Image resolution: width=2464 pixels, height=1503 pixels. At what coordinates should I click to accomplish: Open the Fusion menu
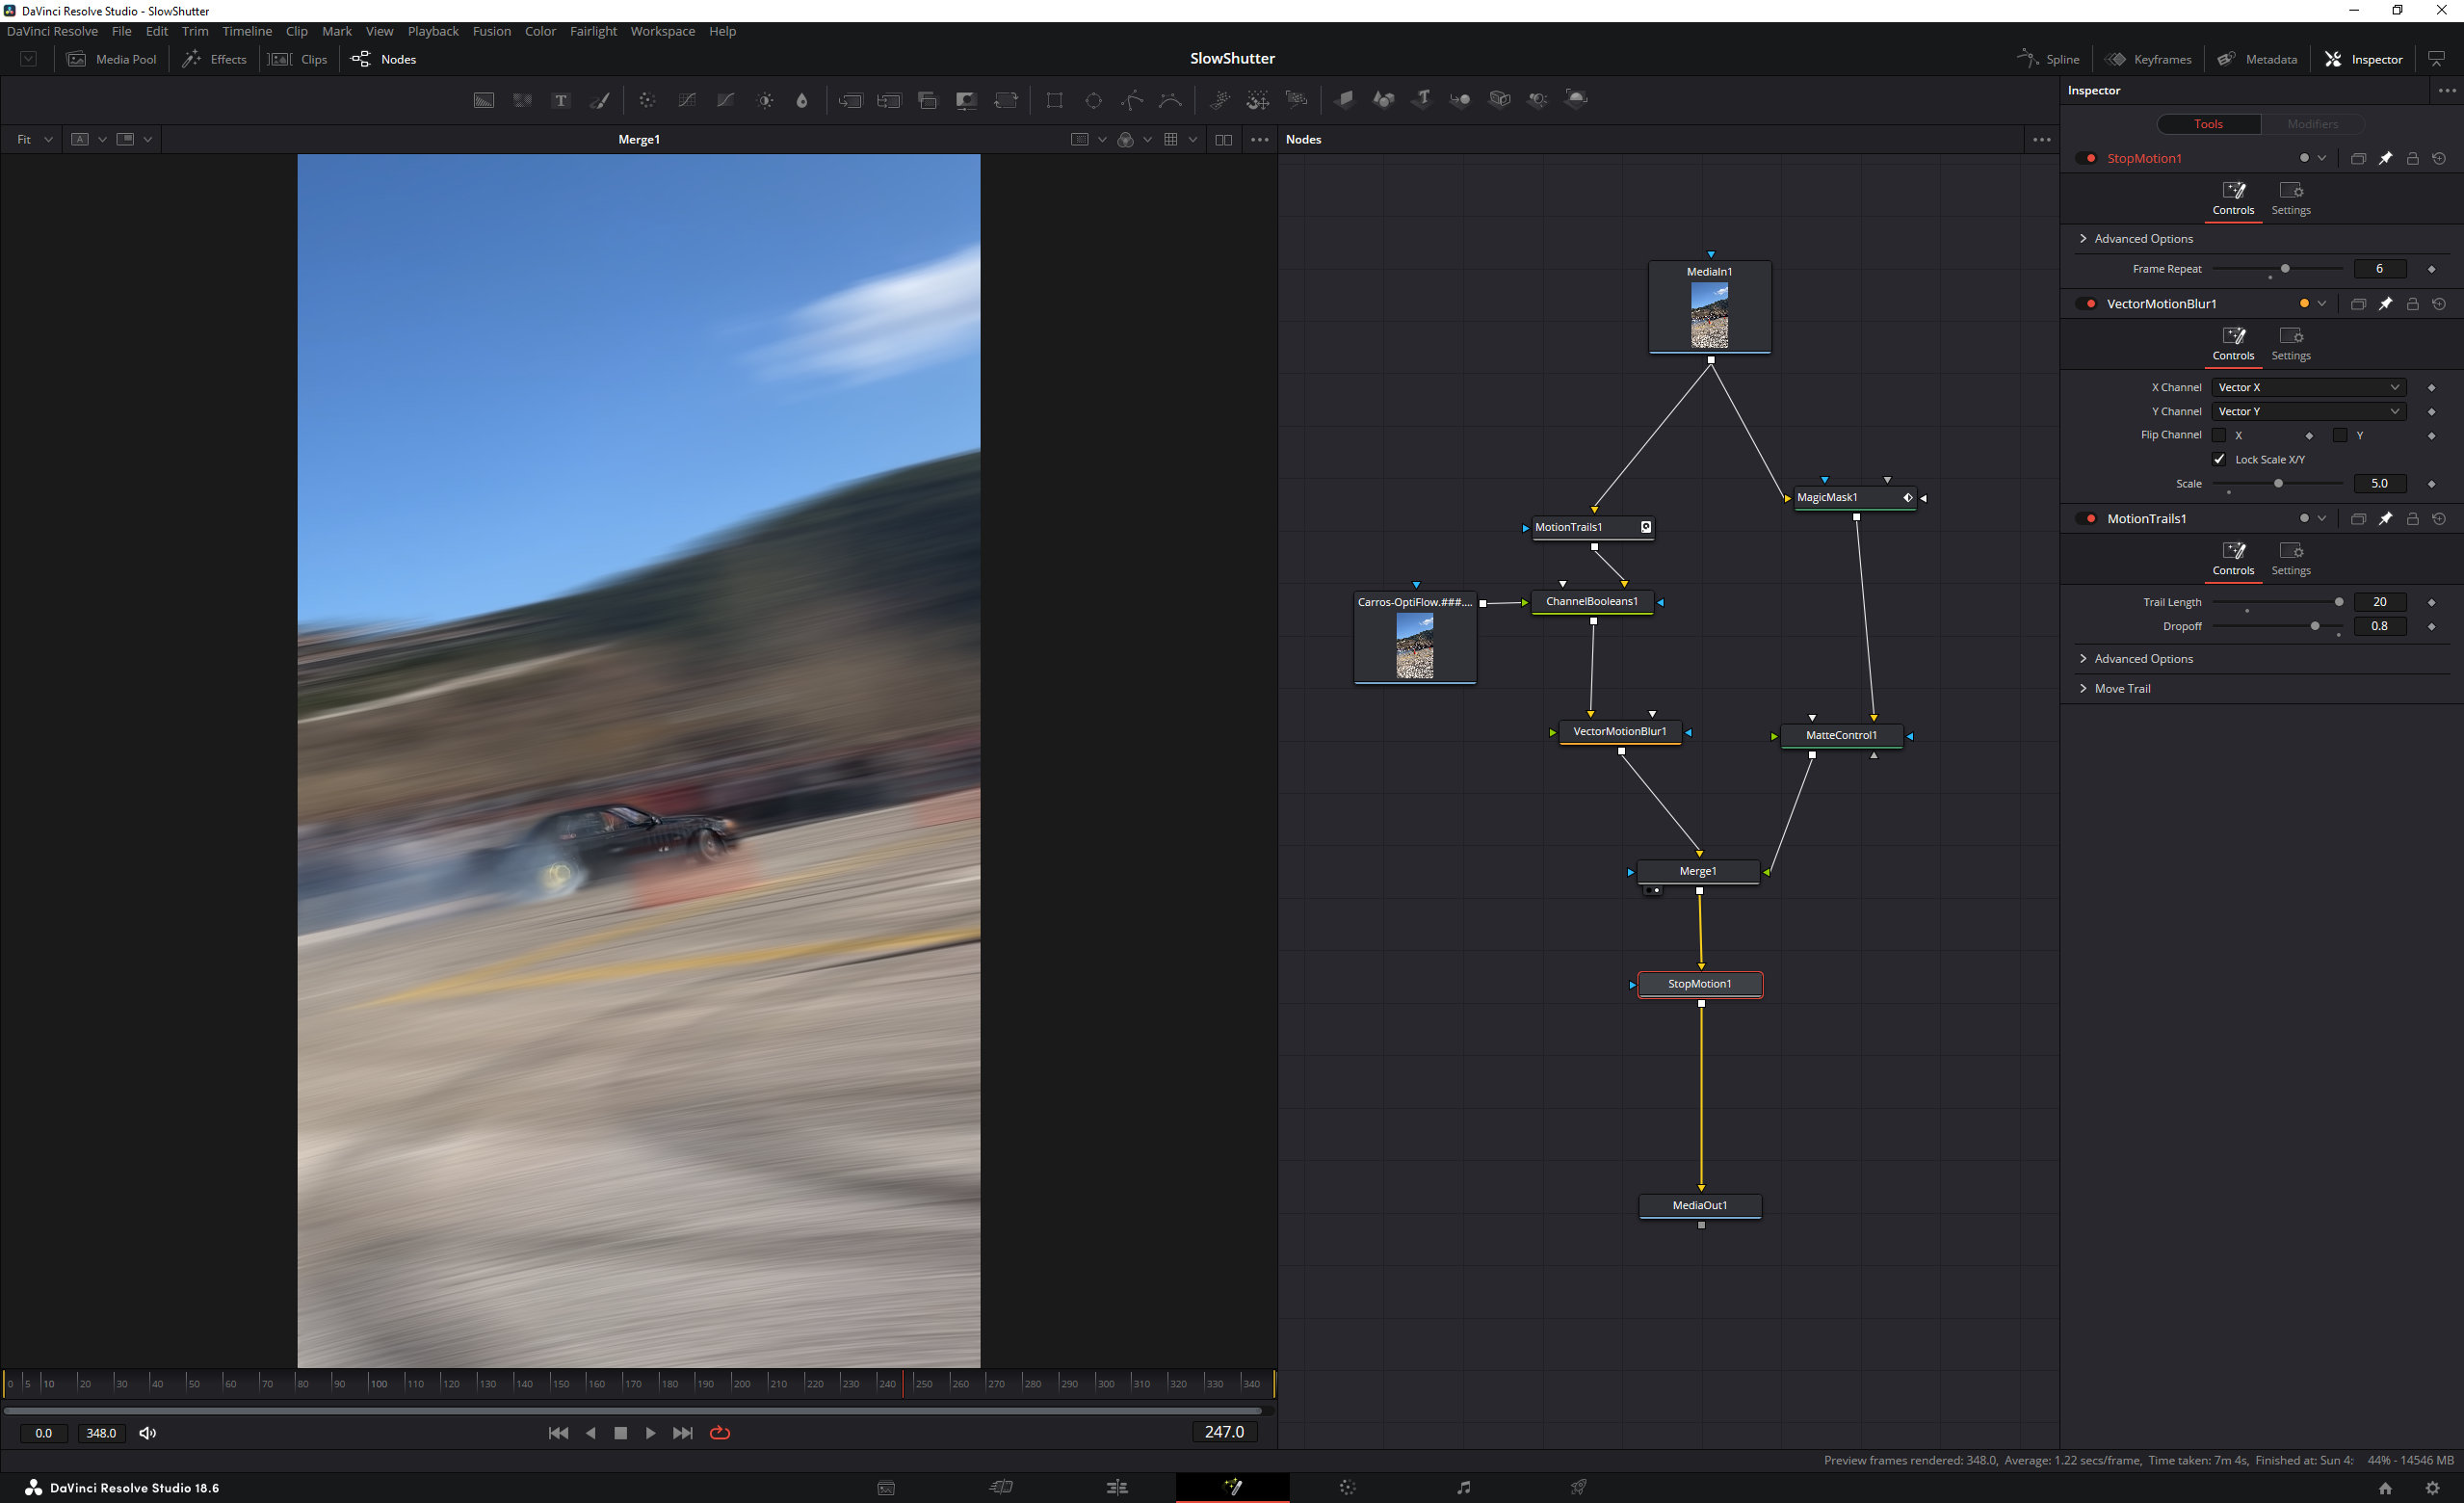pos(491,31)
